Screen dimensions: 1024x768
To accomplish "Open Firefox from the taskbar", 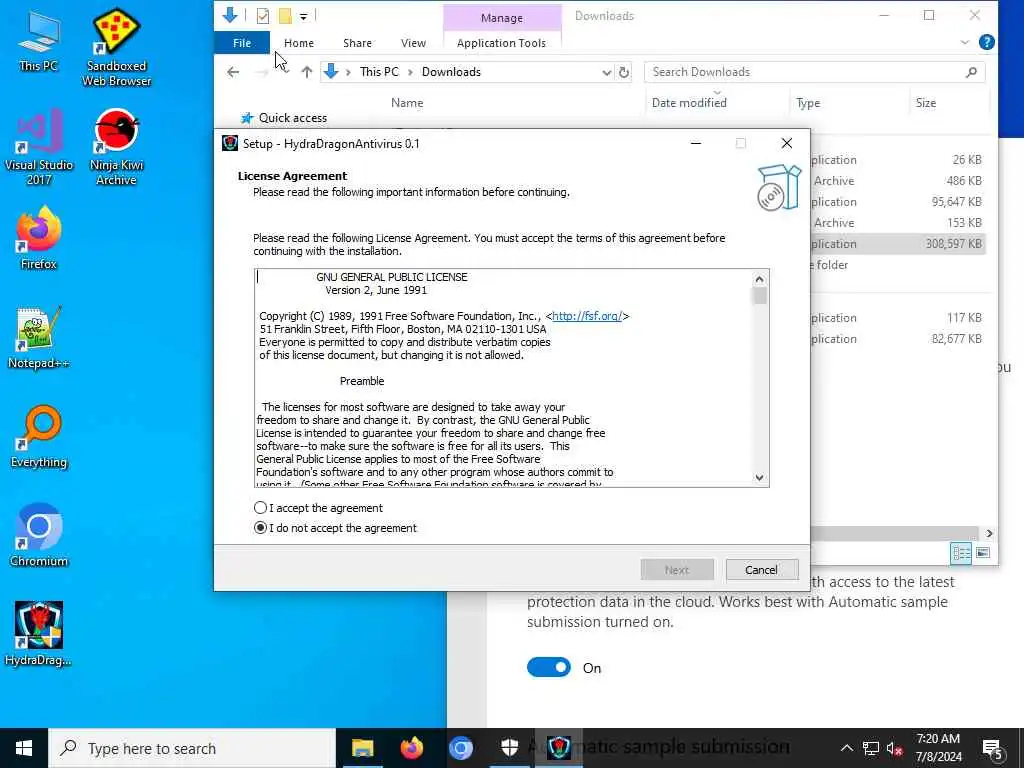I will pos(411,748).
